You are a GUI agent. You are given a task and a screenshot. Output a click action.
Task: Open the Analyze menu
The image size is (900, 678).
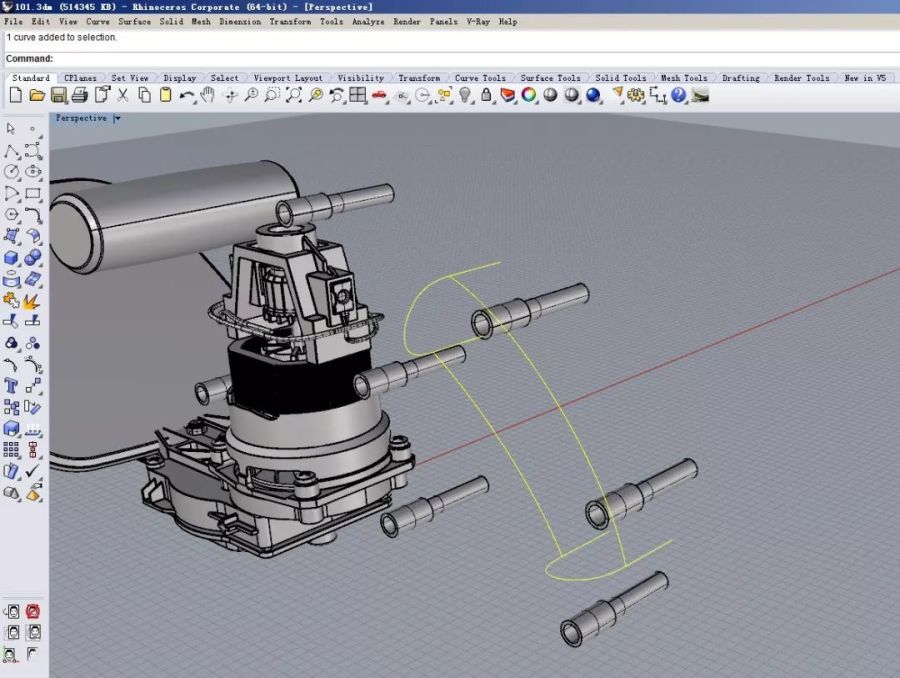[367, 21]
